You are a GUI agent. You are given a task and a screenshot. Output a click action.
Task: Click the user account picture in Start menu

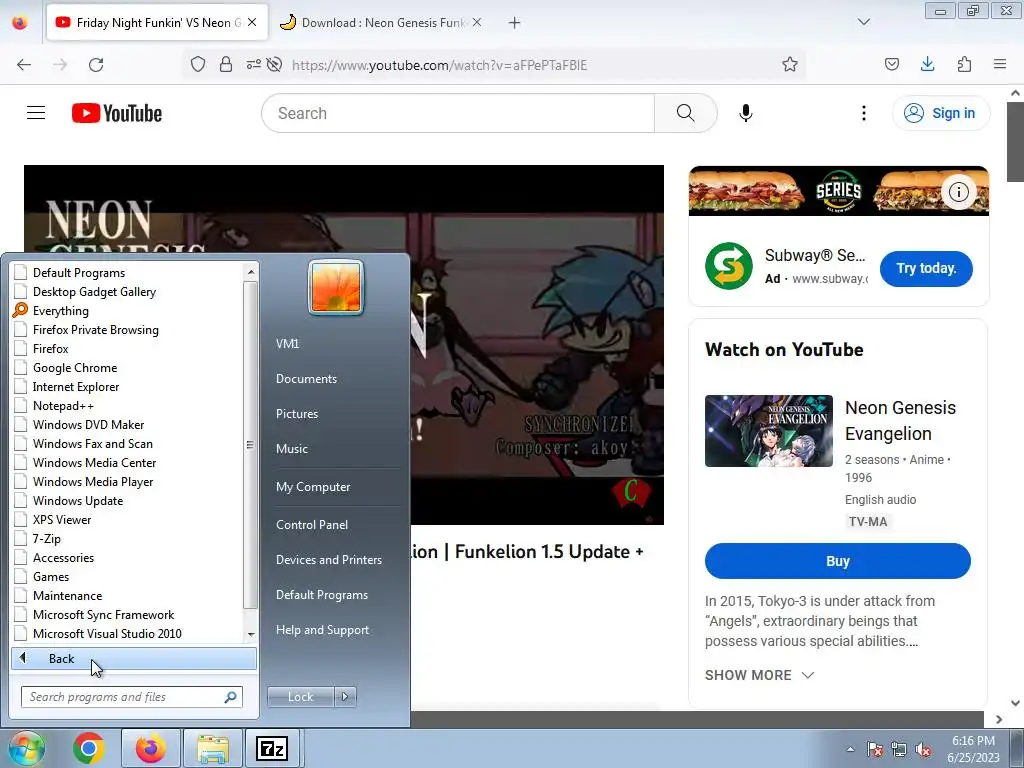pos(336,287)
